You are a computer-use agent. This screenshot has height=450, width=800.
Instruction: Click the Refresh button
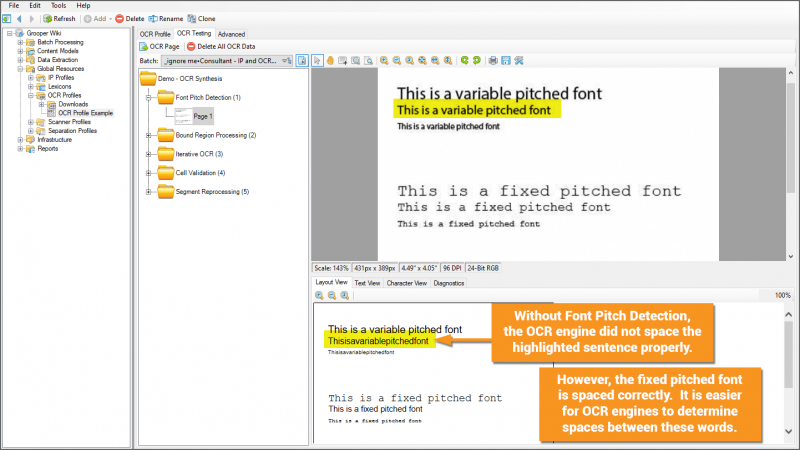coord(60,19)
